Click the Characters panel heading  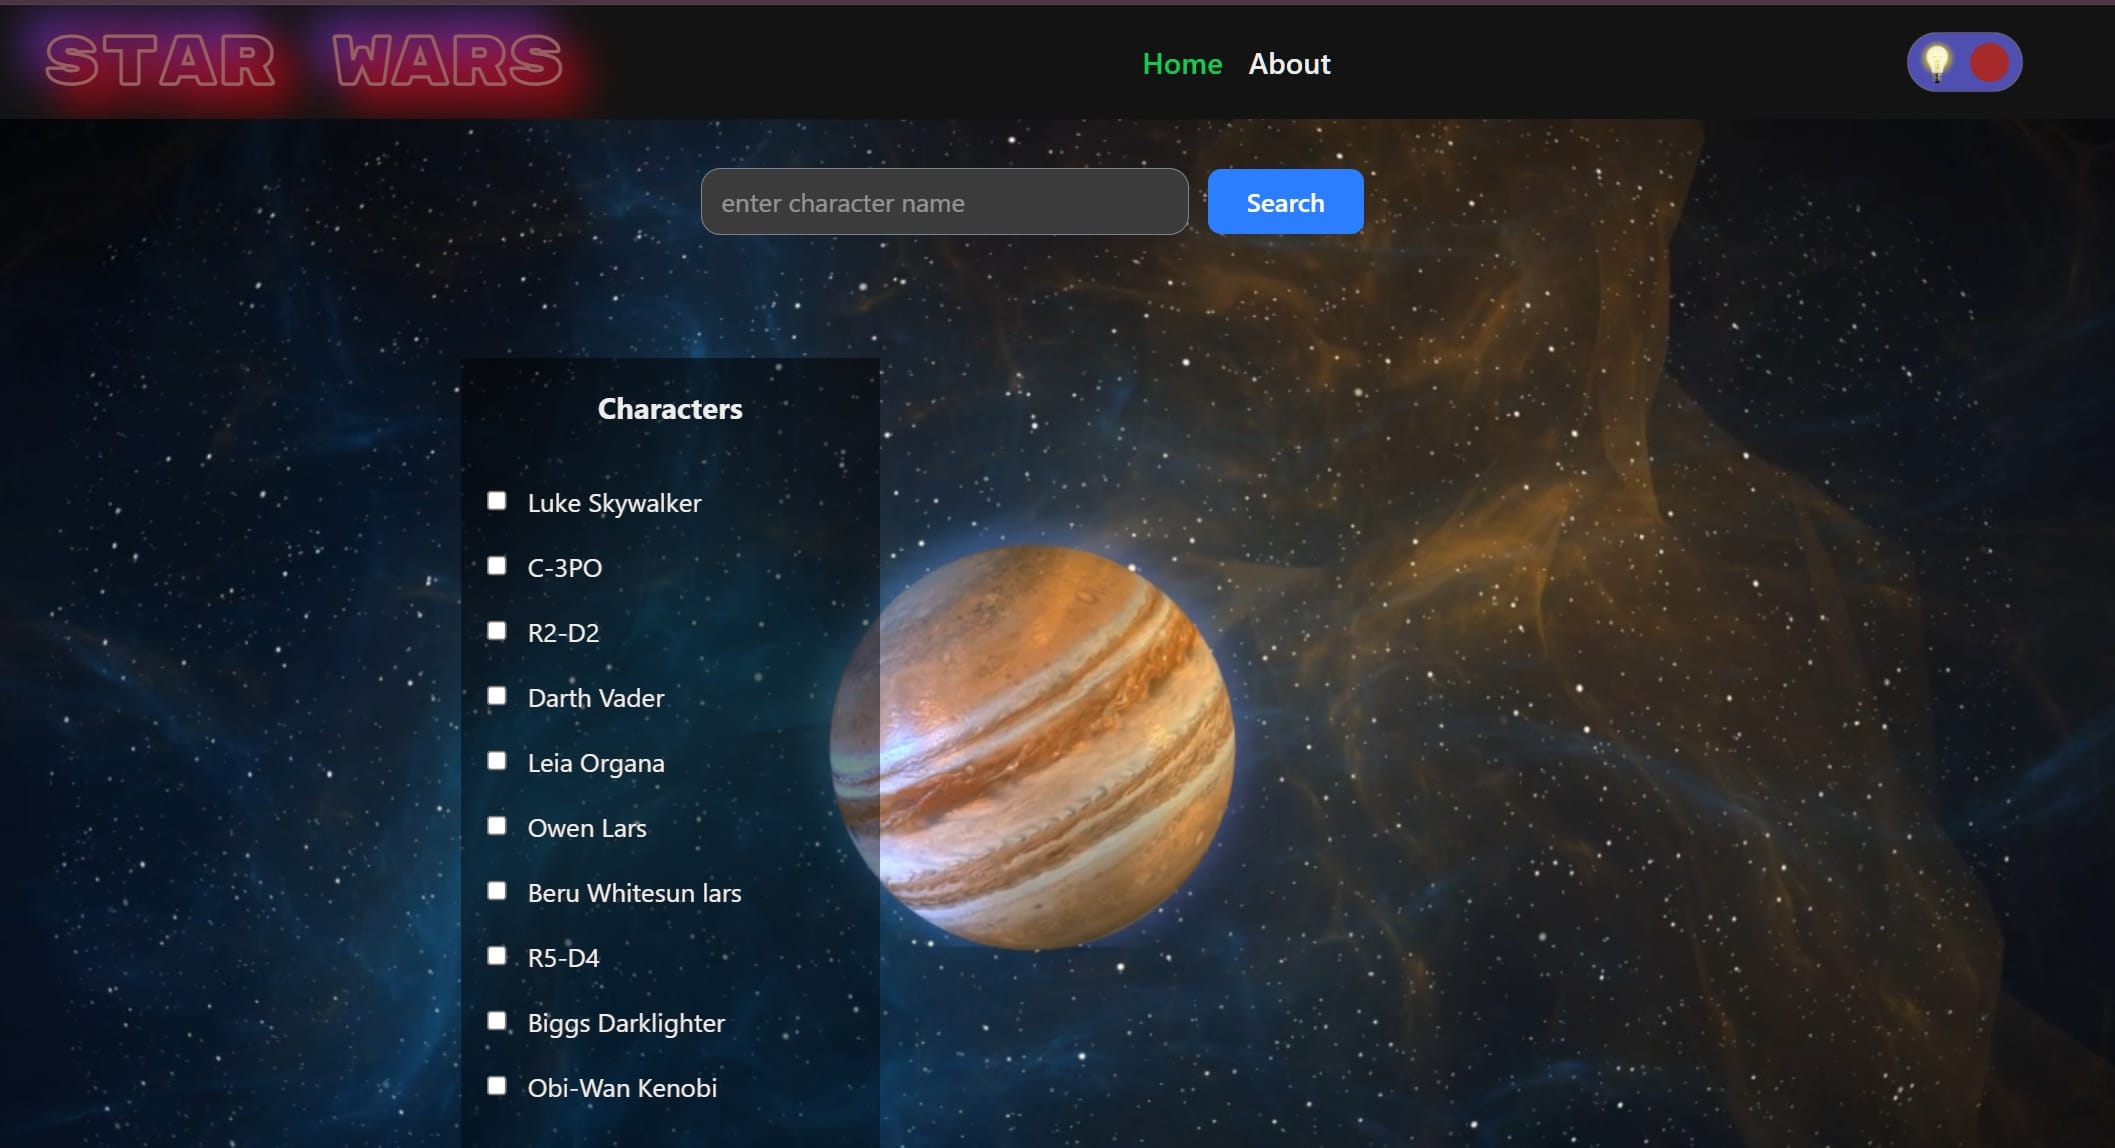click(670, 409)
